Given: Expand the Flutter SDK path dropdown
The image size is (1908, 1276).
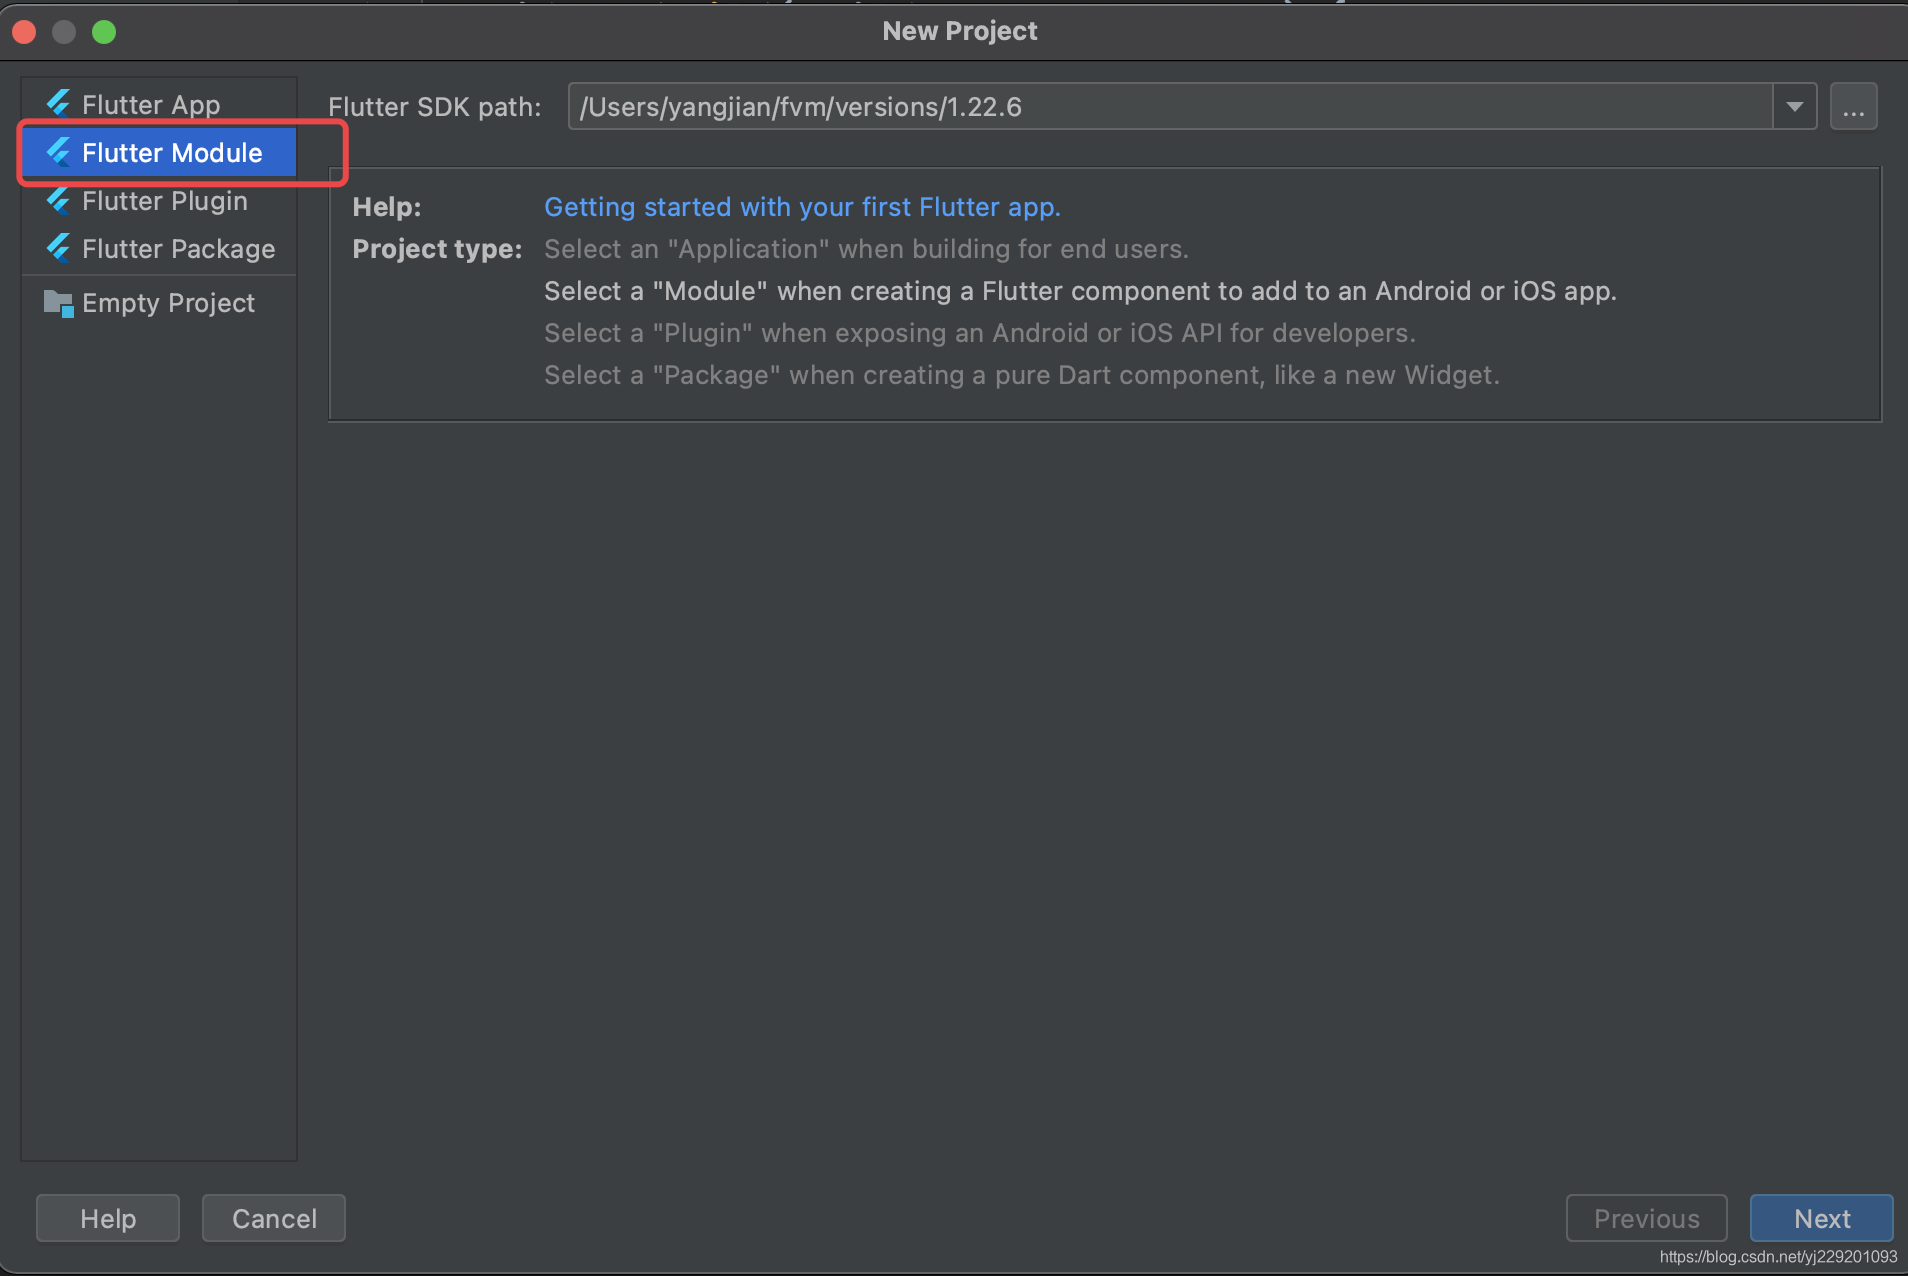Looking at the screenshot, I should [x=1795, y=106].
